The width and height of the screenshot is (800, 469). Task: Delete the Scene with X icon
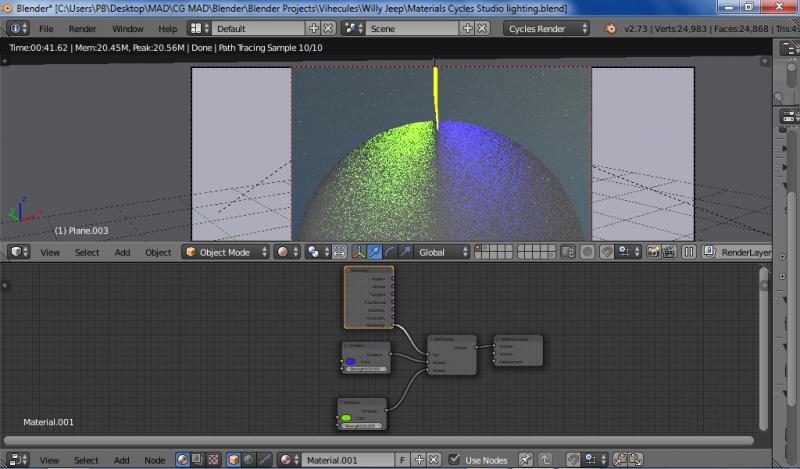tap(482, 29)
